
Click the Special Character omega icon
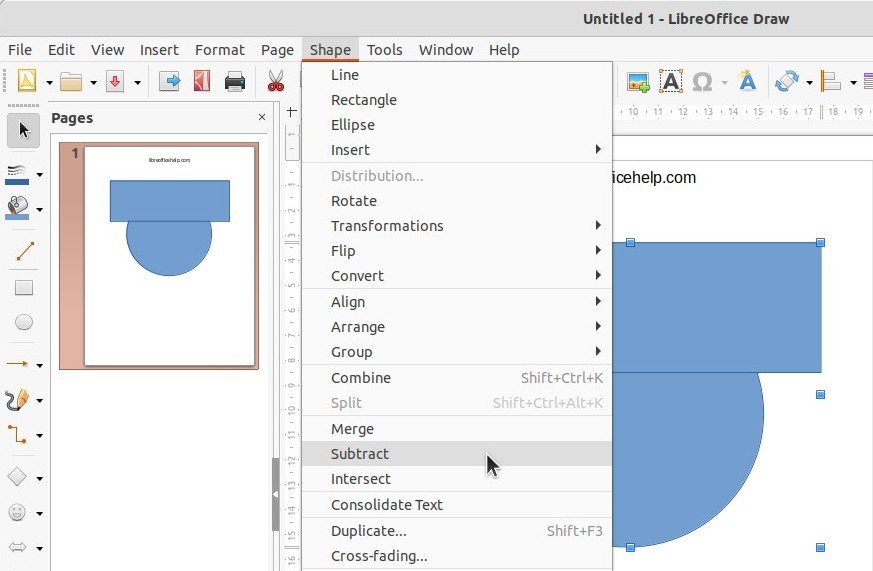pos(703,82)
